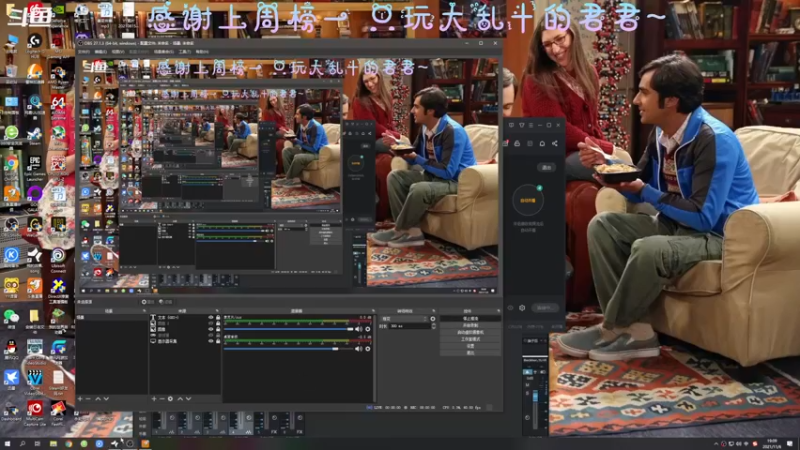Move selected source down in Sources panel
The image size is (800, 450).
(x=188, y=399)
